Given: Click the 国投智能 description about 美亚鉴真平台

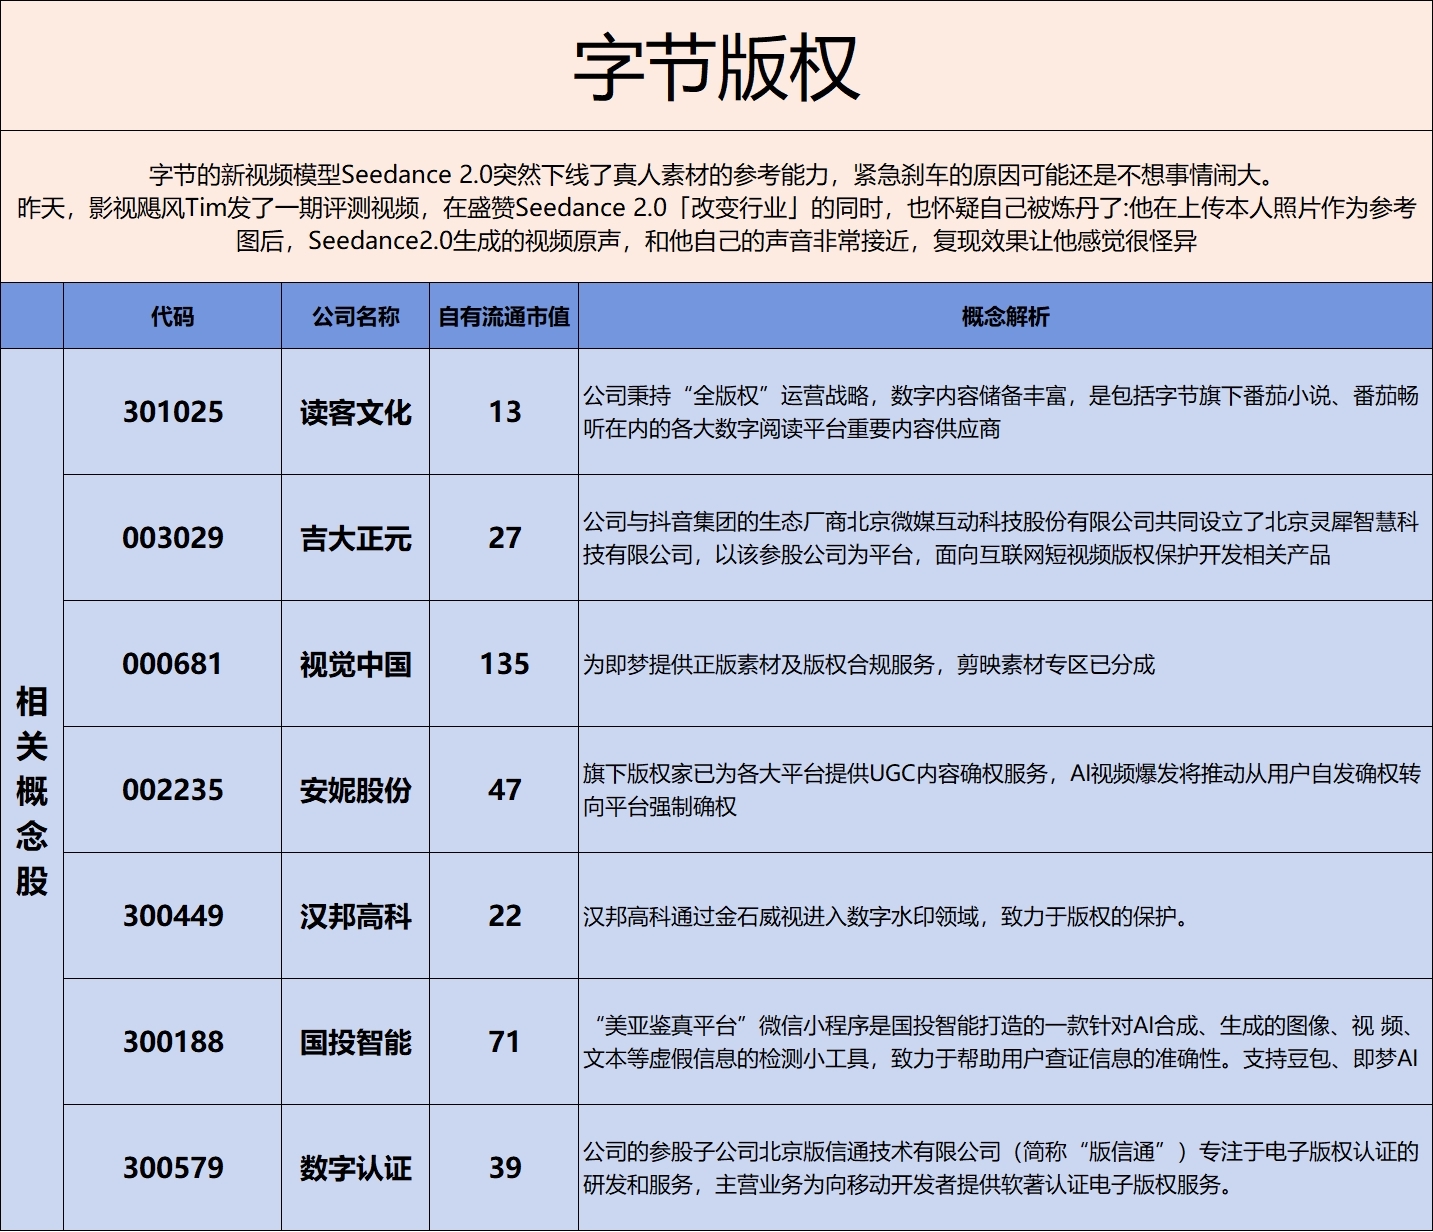Looking at the screenshot, I should [1001, 1042].
